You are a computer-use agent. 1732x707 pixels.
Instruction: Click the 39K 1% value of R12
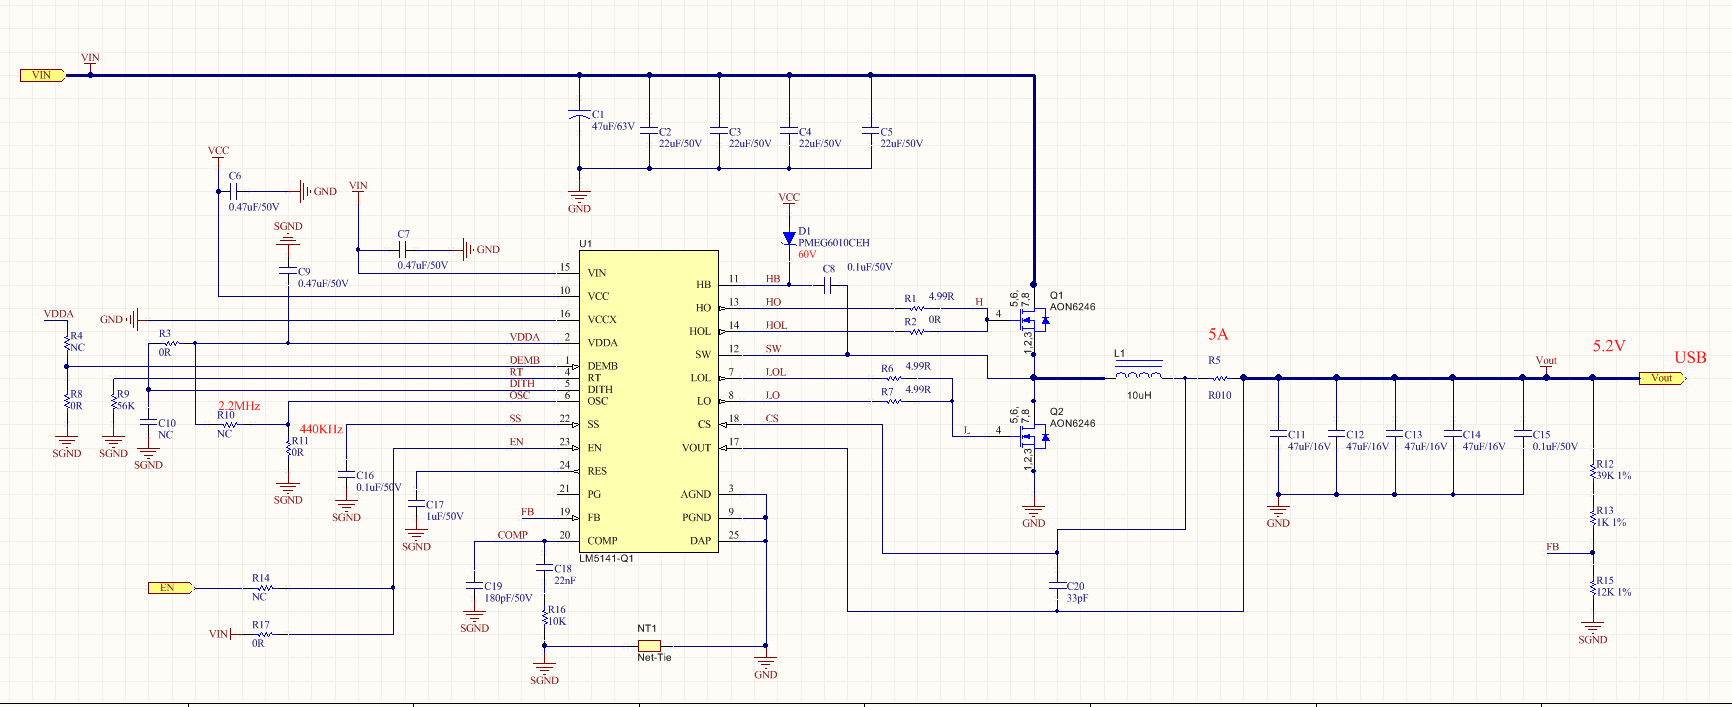[x=1613, y=476]
